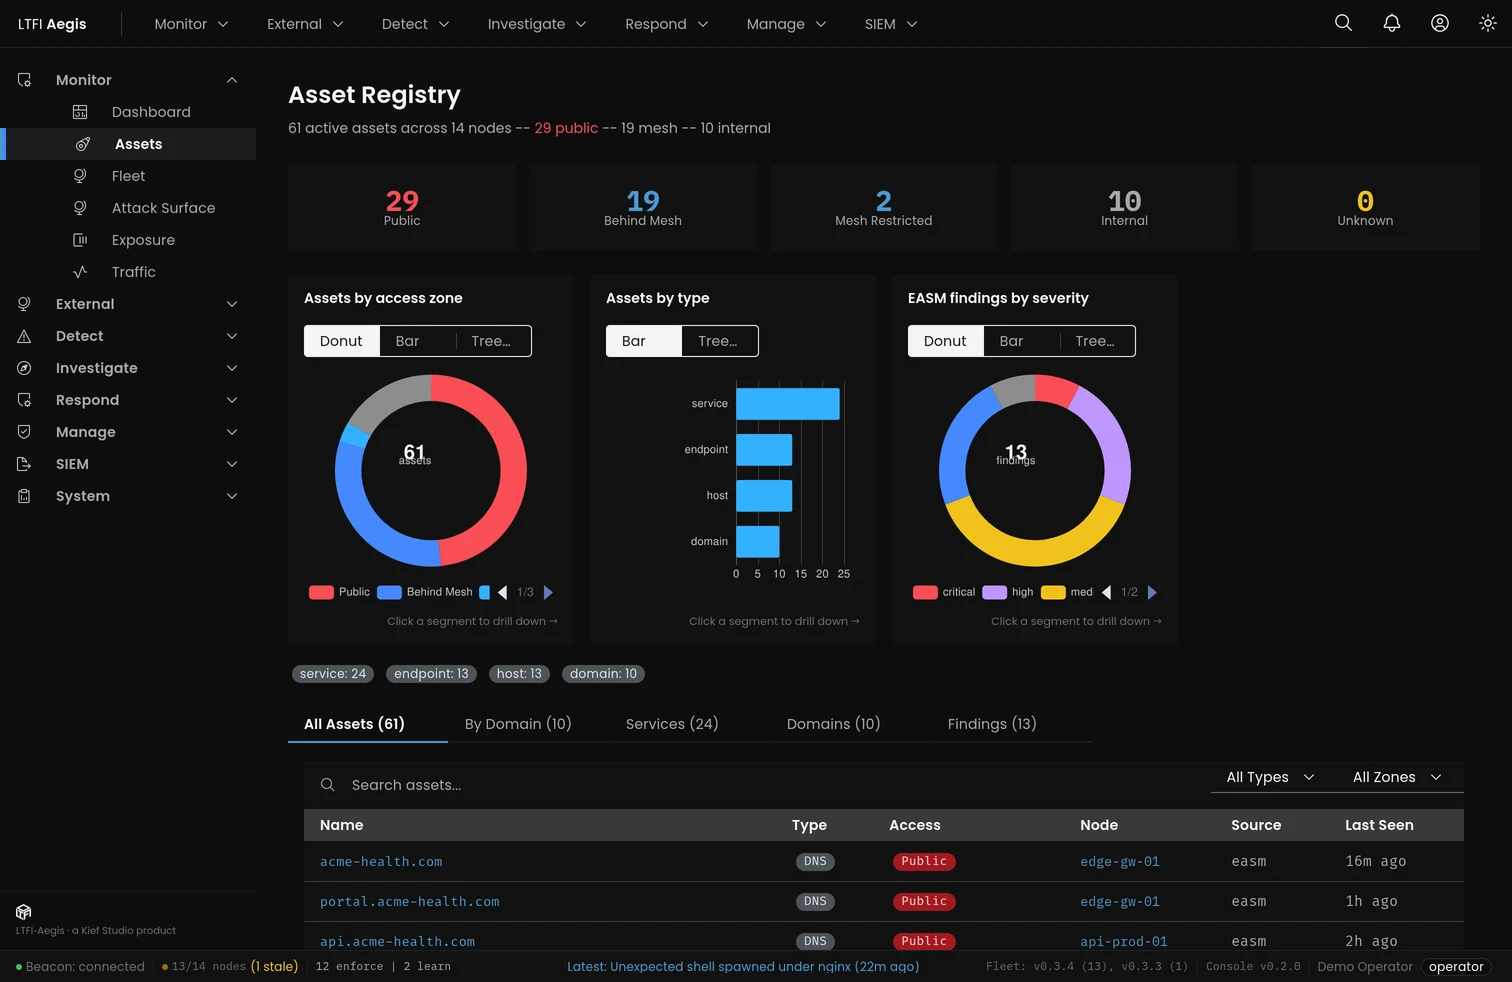
Task: Open notifications bell icon
Action: pos(1391,23)
